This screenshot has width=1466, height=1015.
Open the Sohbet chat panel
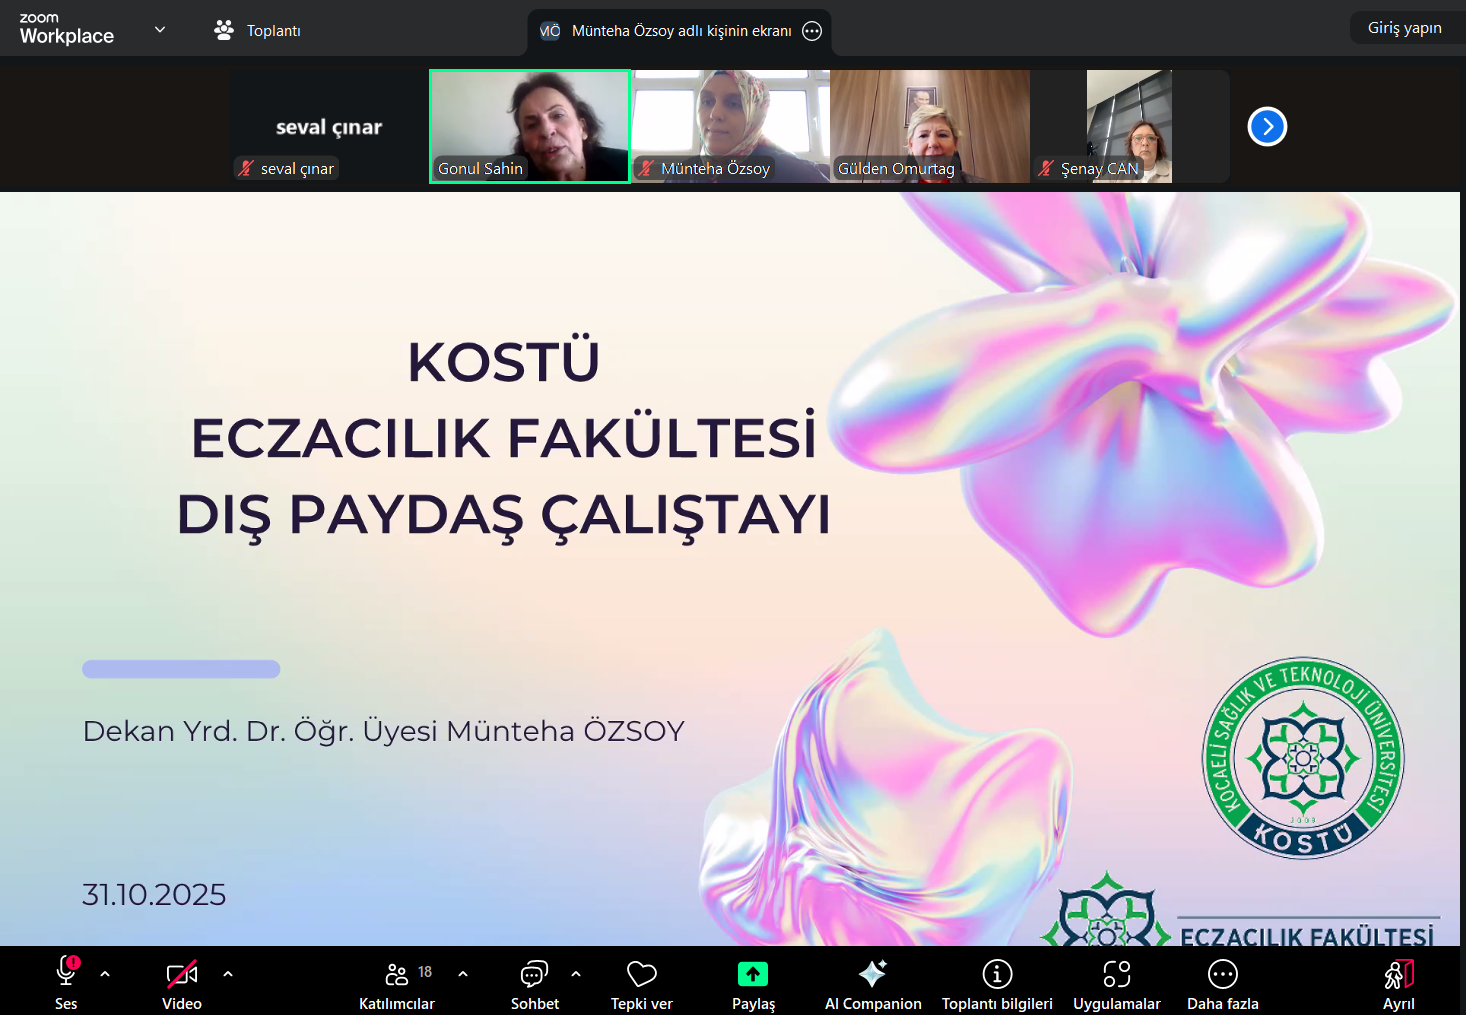(x=535, y=983)
